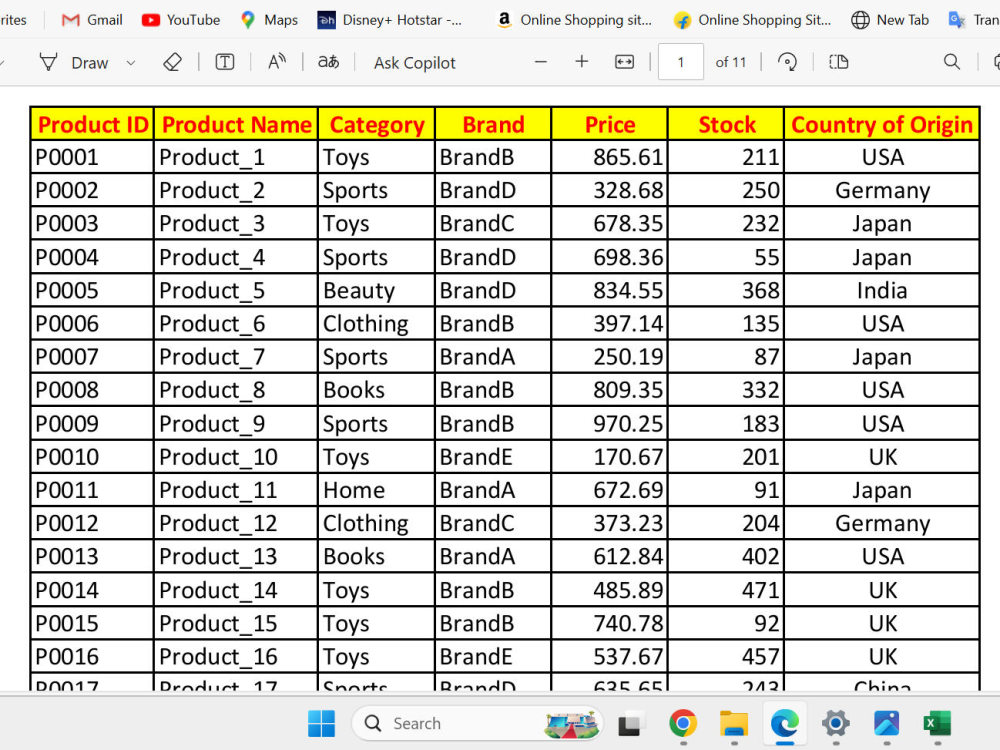Click the Category column header

(x=377, y=124)
